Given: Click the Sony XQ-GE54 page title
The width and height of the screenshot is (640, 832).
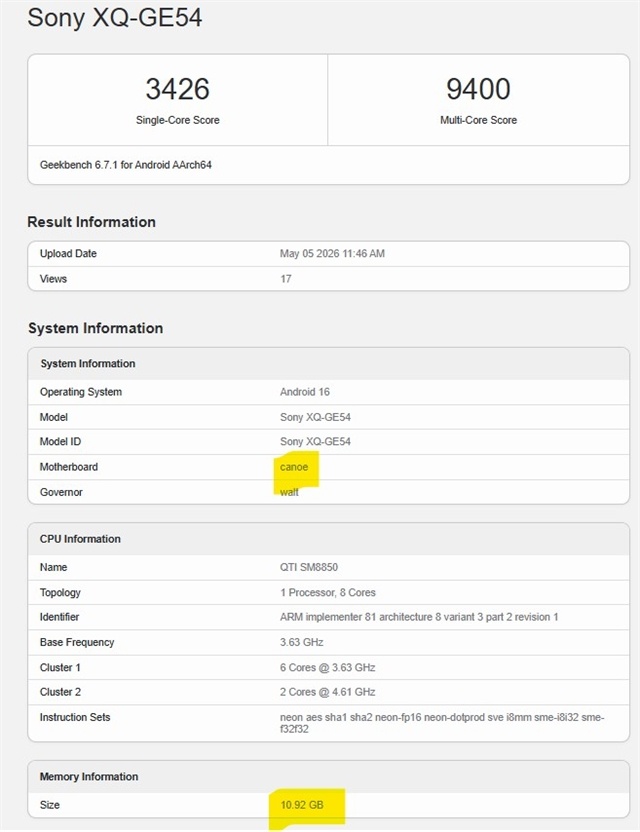Looking at the screenshot, I should [x=115, y=18].
